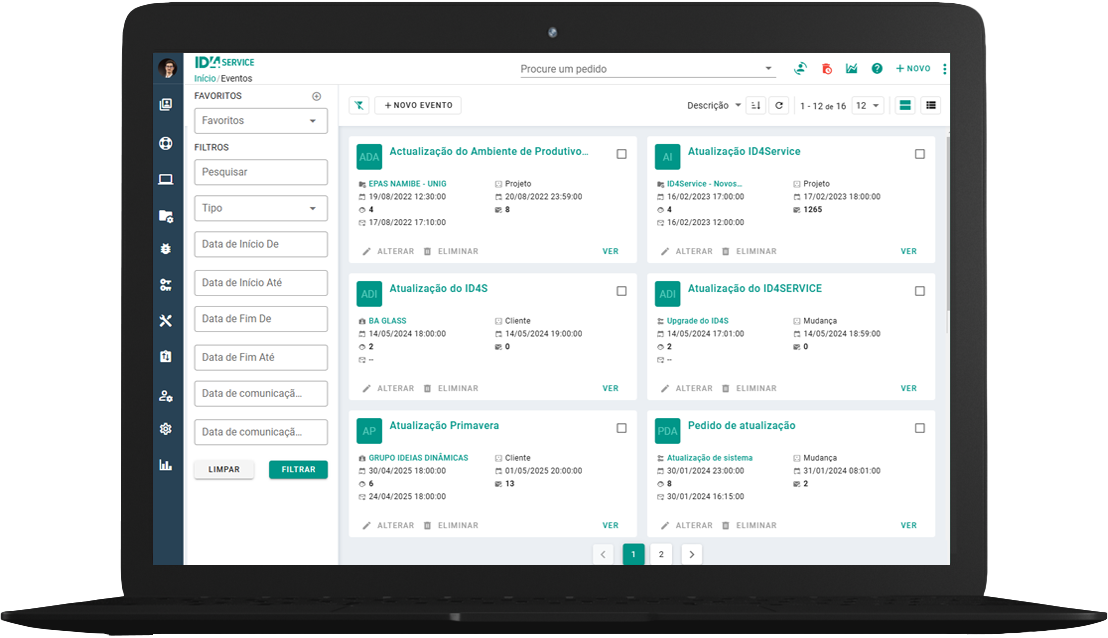Click Ver on Atualização ID4Service card
Viewport: 1108px width, 638px height.
point(909,252)
